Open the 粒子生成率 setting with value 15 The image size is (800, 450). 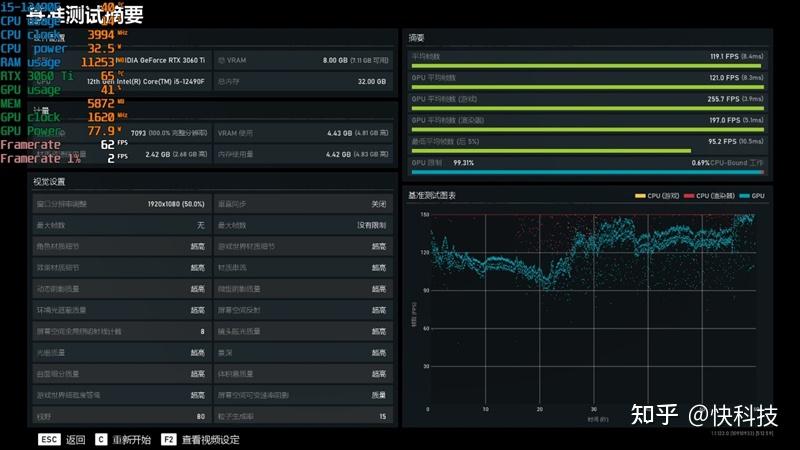pos(303,416)
